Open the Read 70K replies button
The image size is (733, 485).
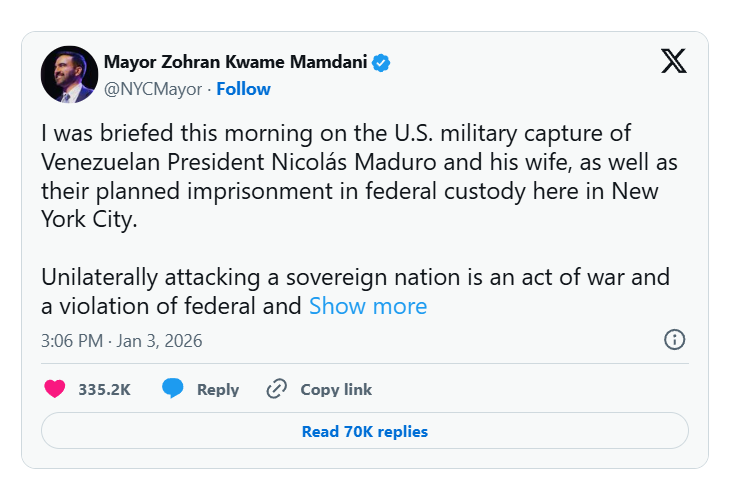pyautogui.click(x=364, y=432)
